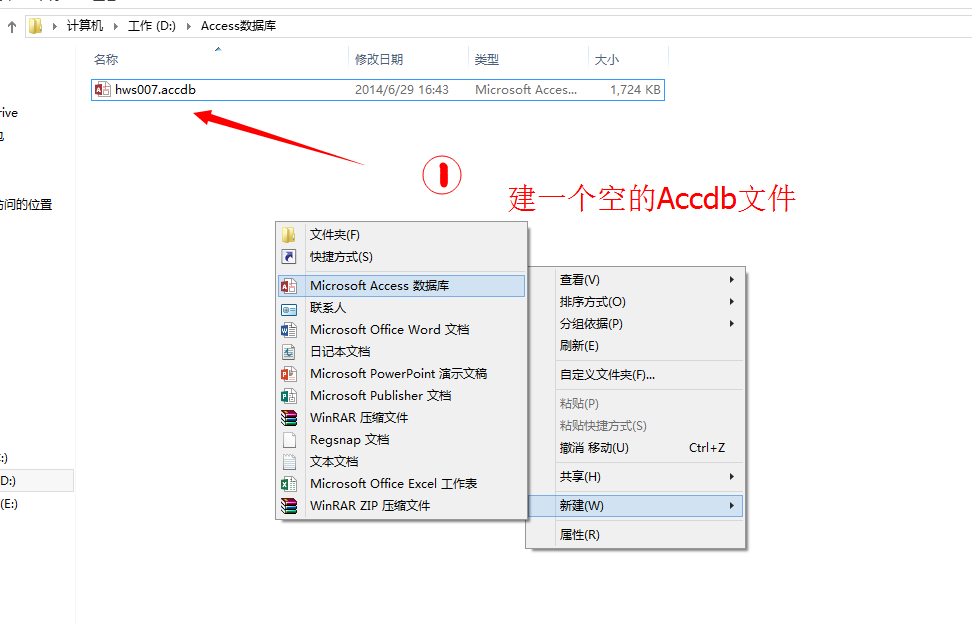This screenshot has width=972, height=625.
Task: Create a new 文本文档 text file
Action: tap(402, 462)
